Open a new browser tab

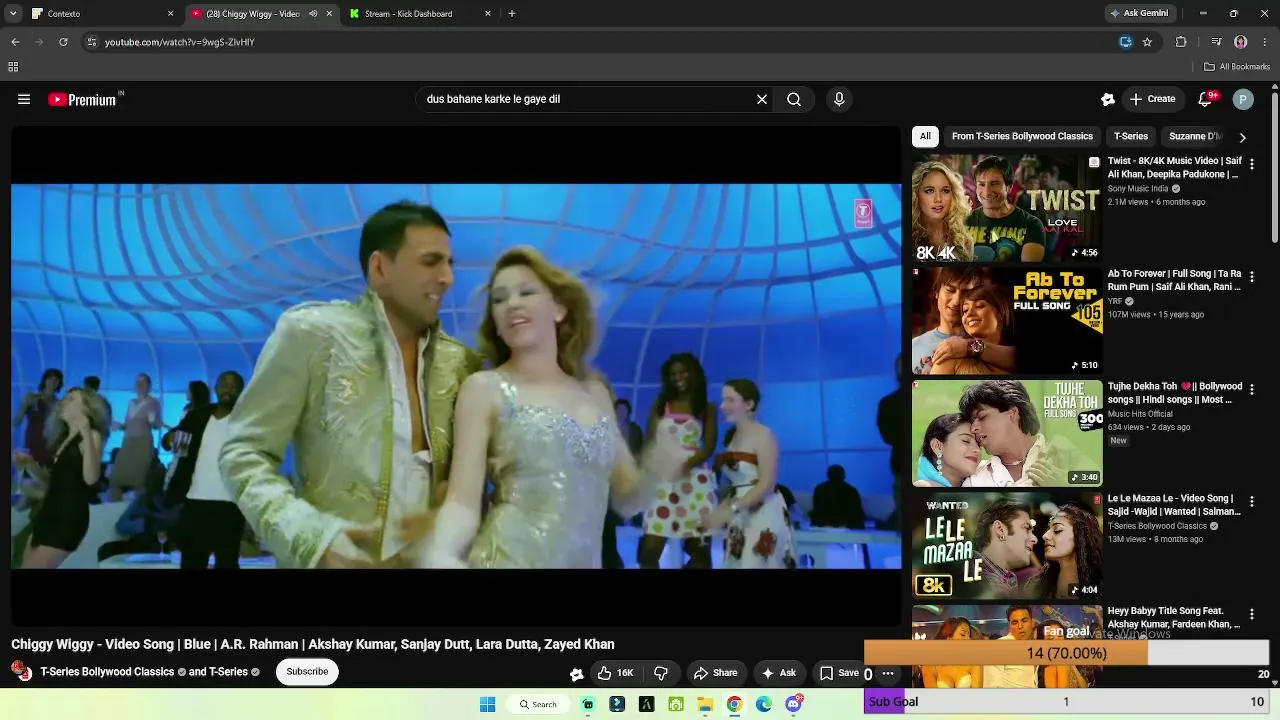point(512,14)
